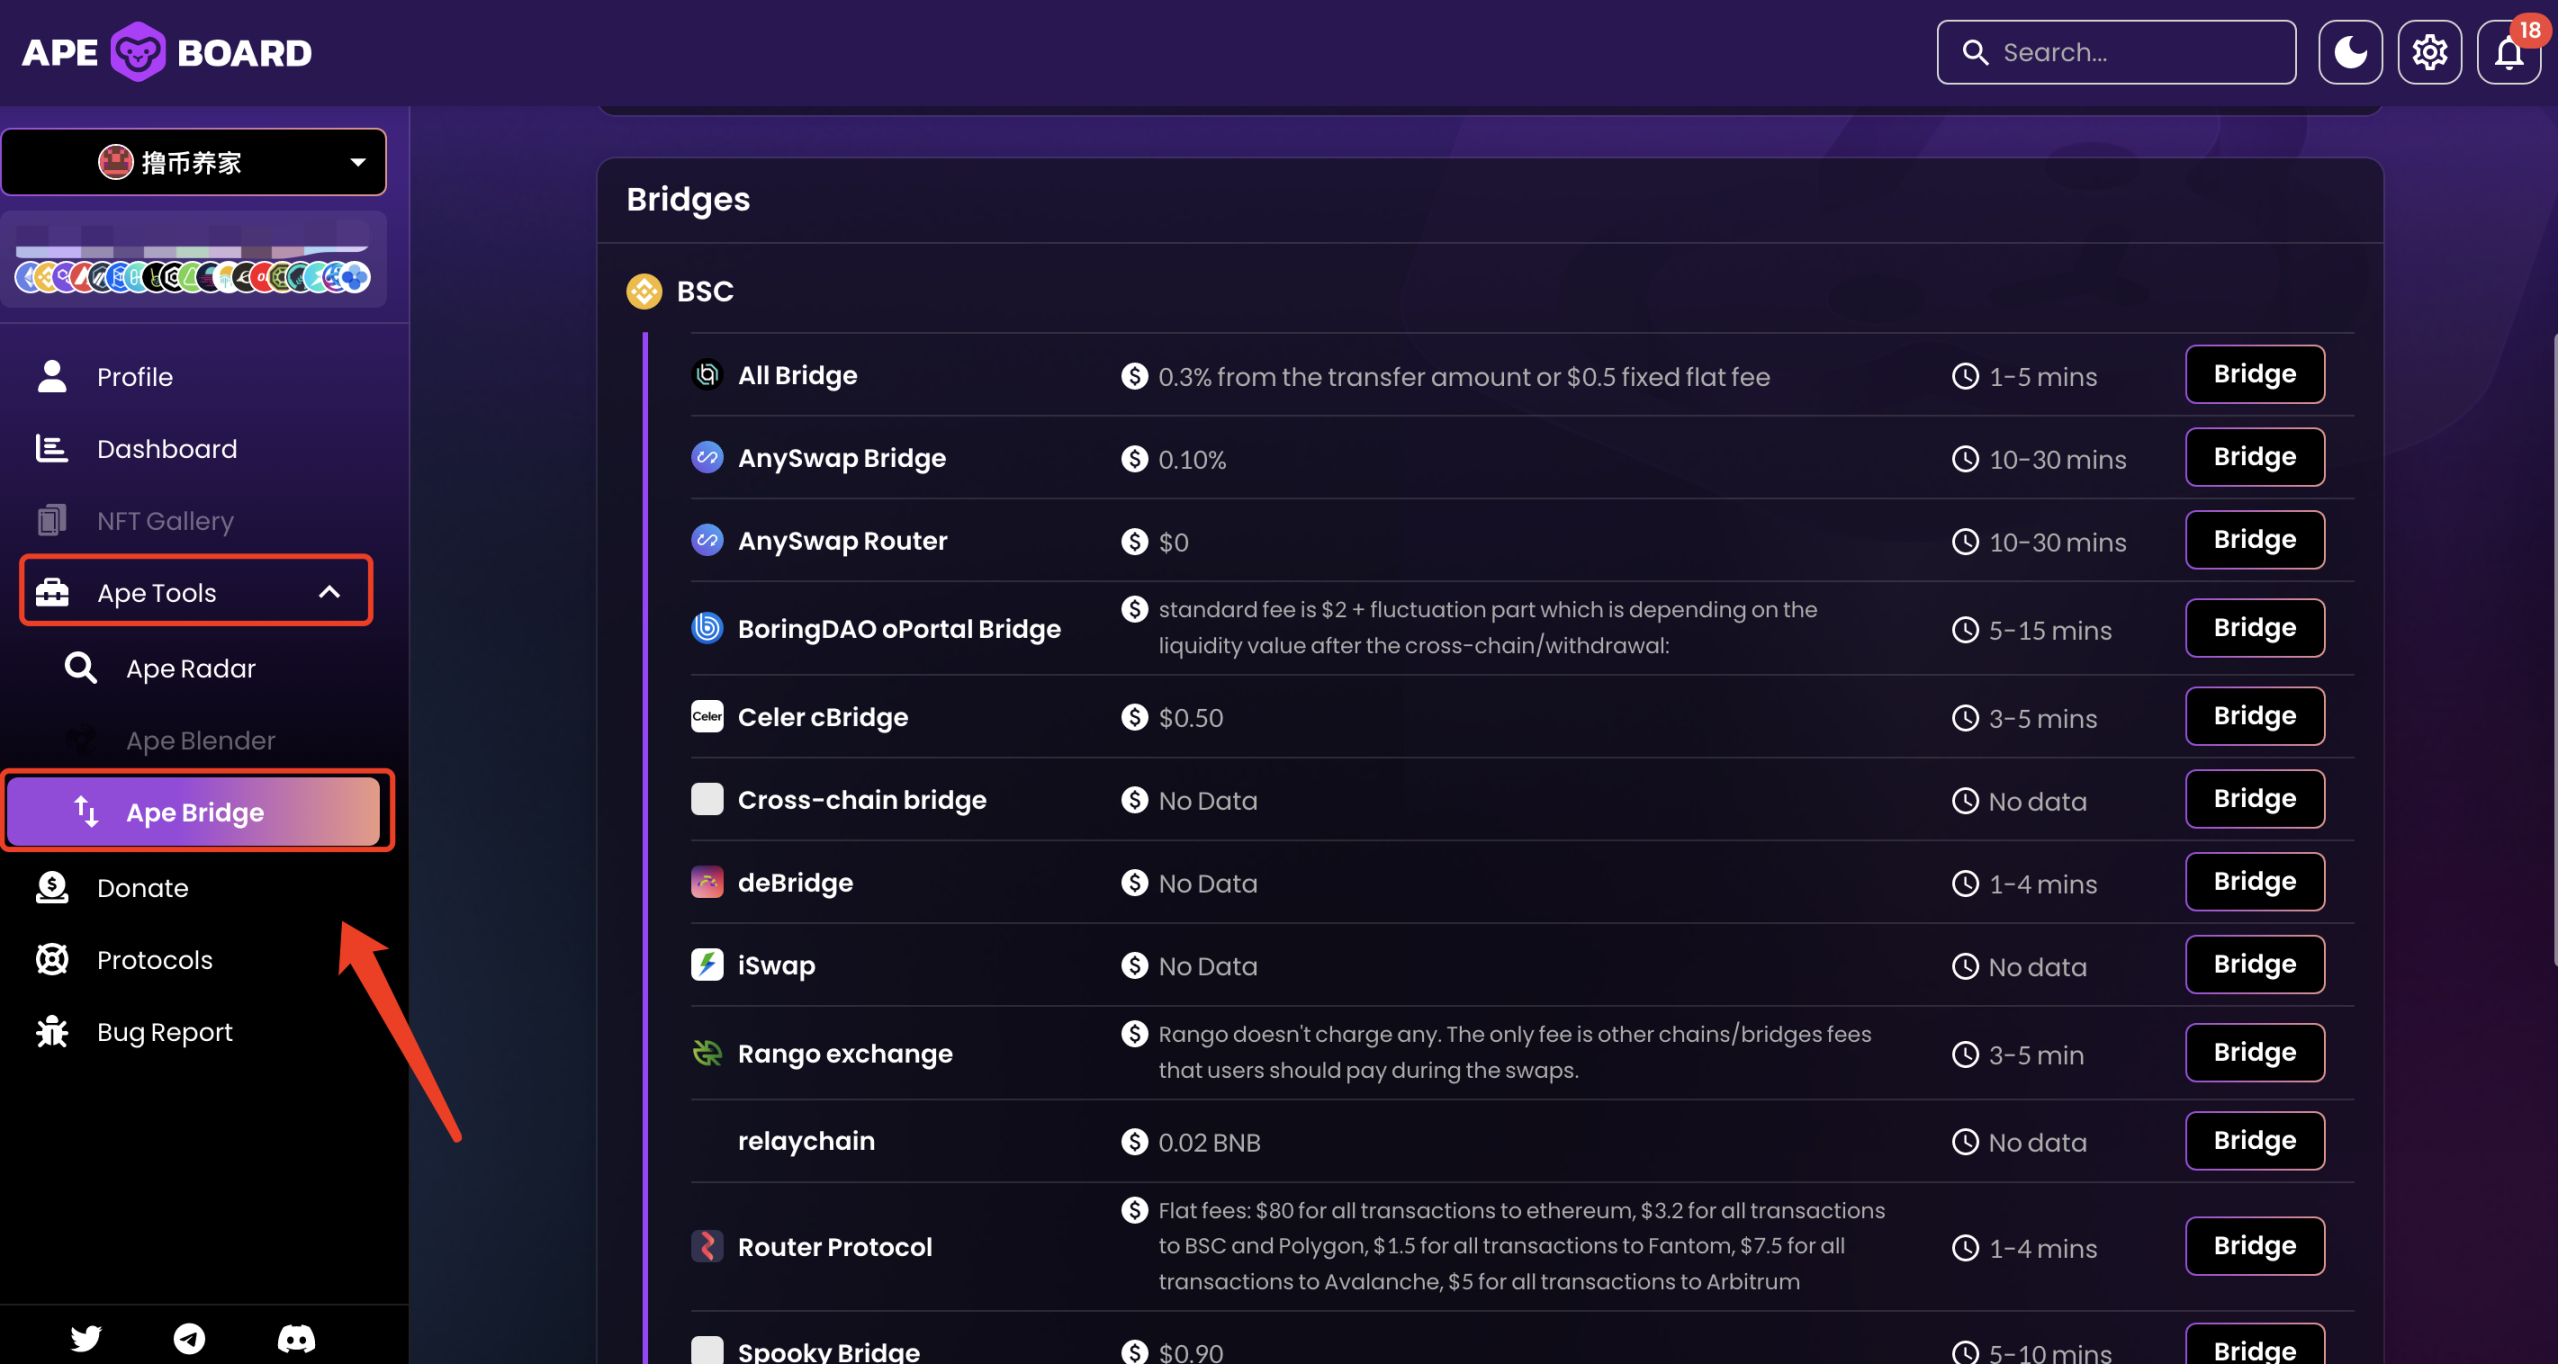Image resolution: width=2558 pixels, height=1364 pixels.
Task: Open the Bug Report page
Action: click(164, 1032)
